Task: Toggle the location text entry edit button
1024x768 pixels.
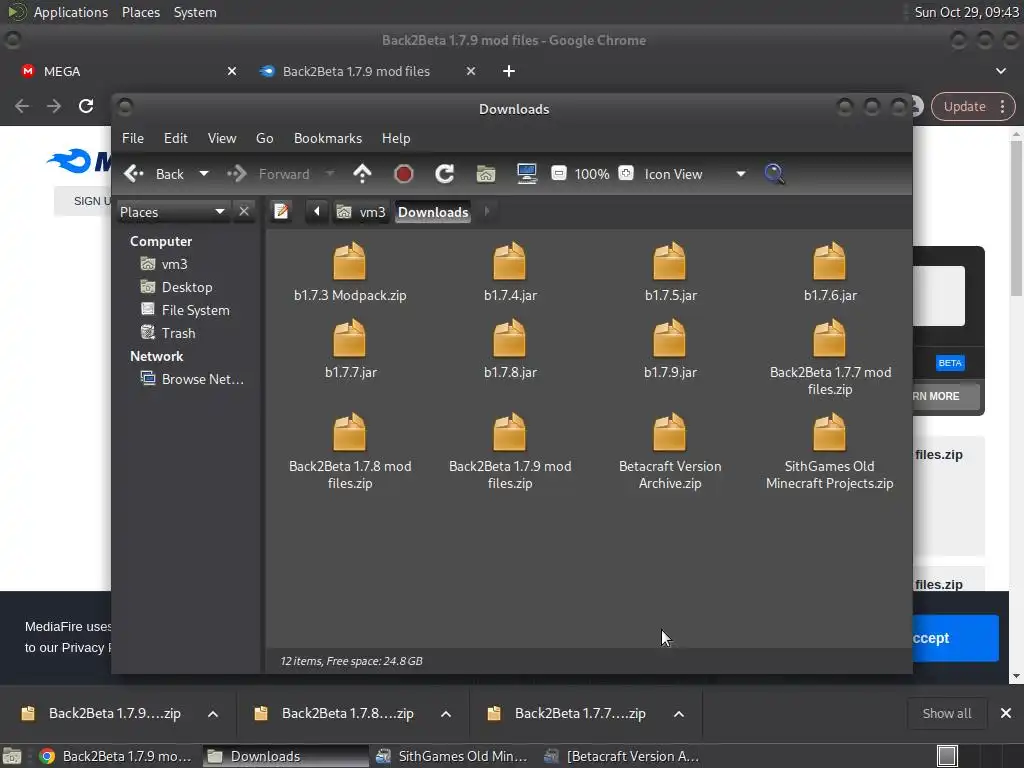Action: (x=282, y=211)
